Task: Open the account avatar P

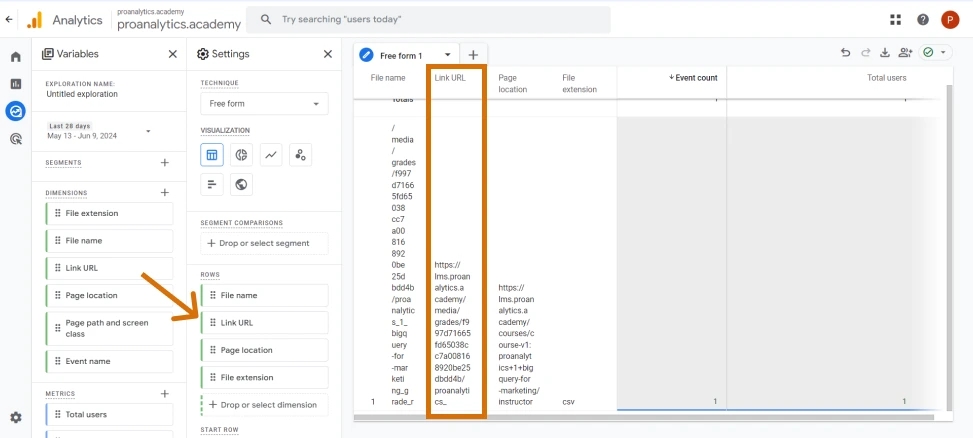Action: (x=950, y=20)
